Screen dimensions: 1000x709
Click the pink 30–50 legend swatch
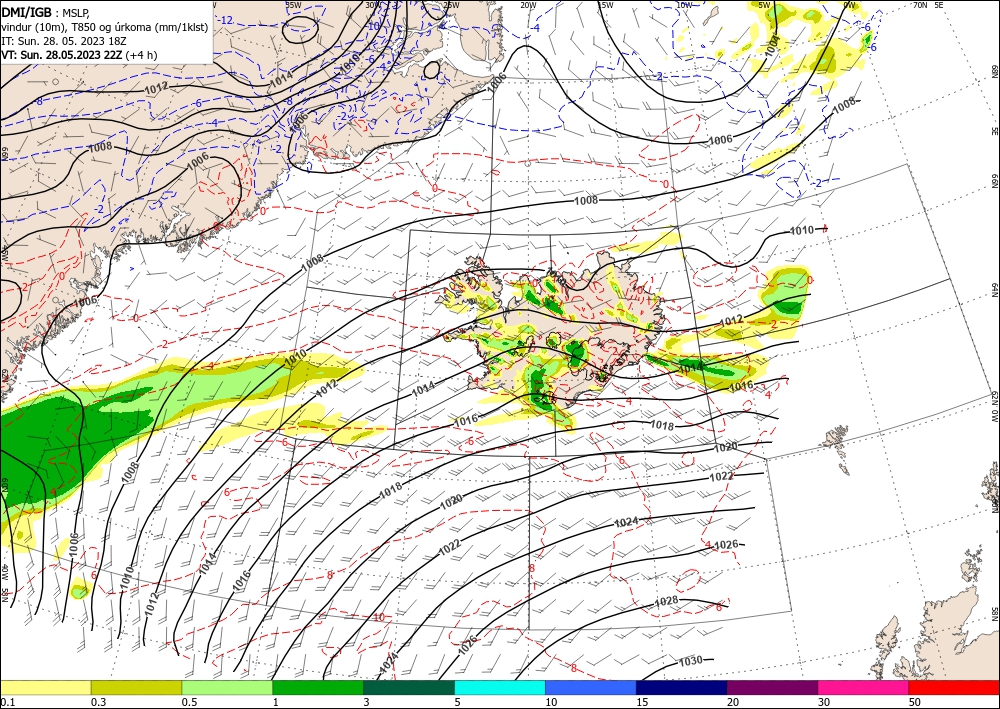click(864, 687)
